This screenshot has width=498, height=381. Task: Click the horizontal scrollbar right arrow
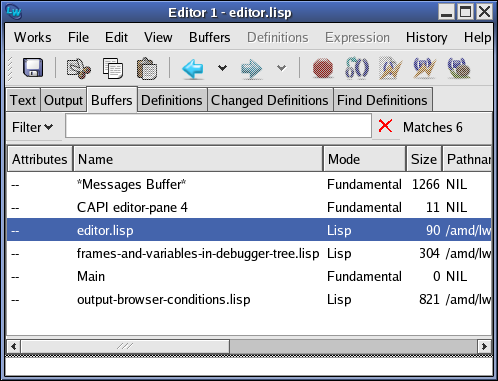tap(484, 346)
